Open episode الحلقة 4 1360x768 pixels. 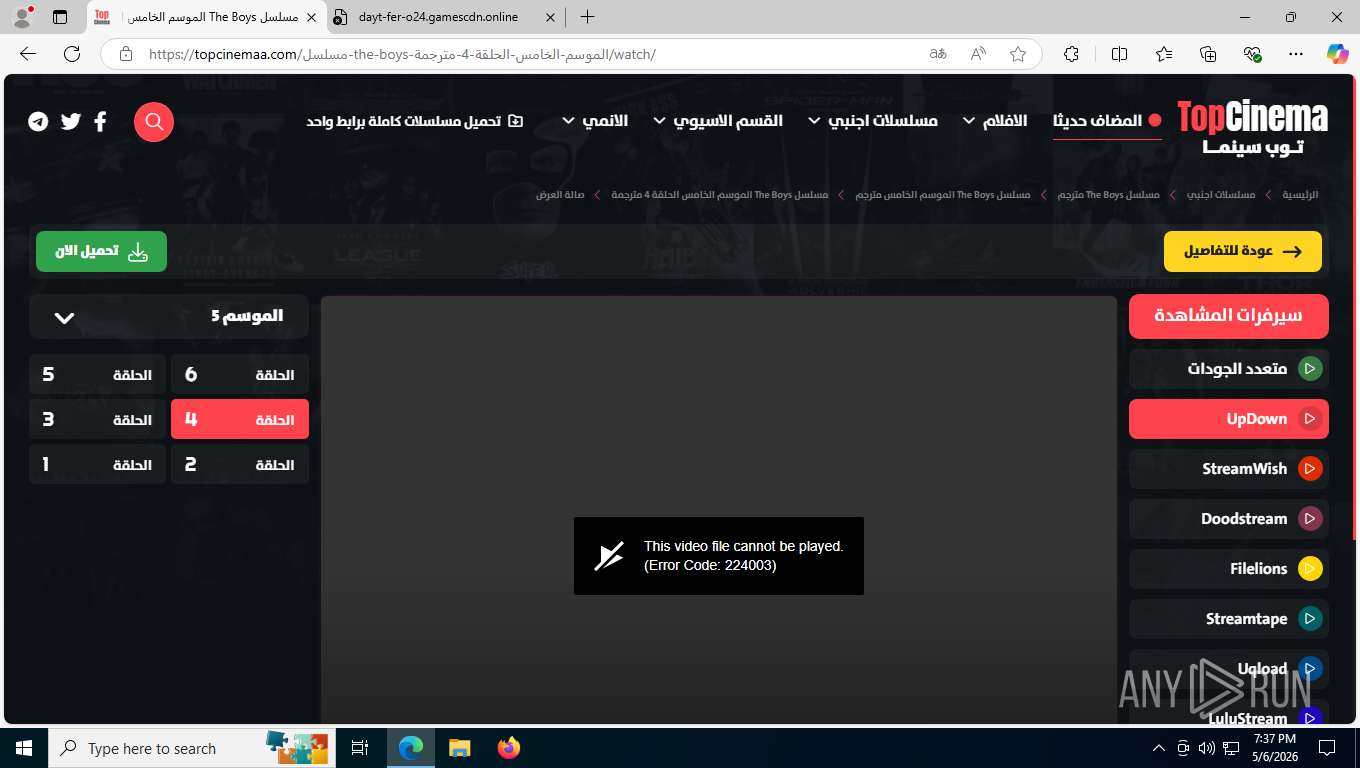pos(240,420)
